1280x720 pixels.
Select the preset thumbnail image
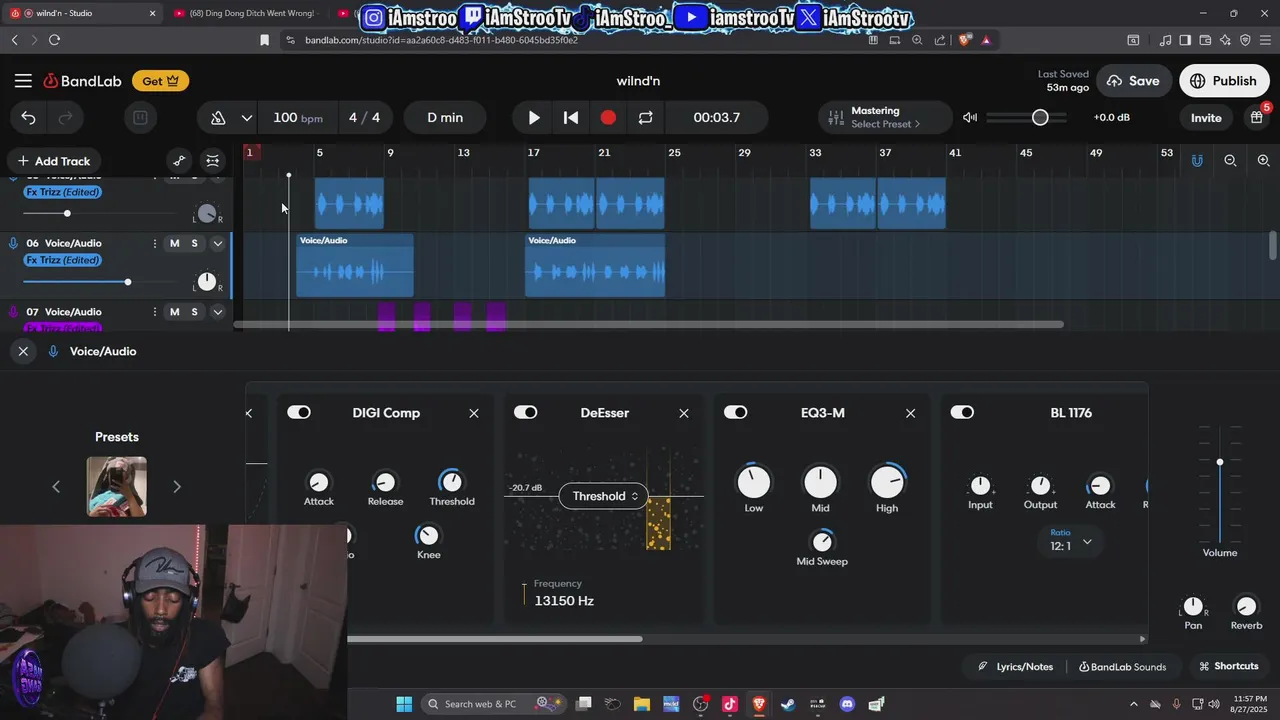coord(117,487)
